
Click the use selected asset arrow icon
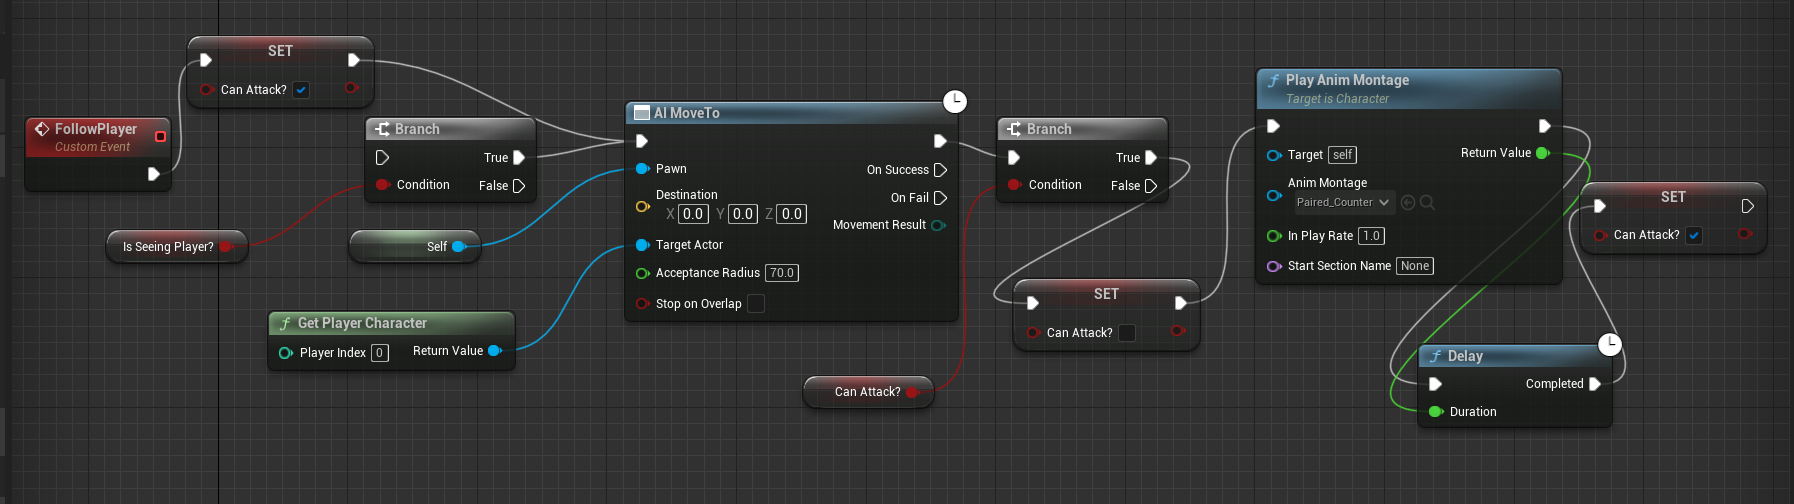1408,202
